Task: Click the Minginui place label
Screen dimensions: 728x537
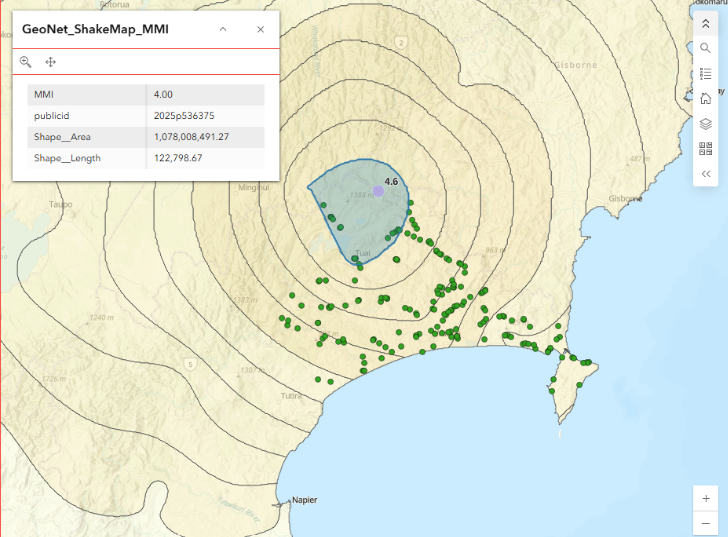Action: click(x=254, y=188)
